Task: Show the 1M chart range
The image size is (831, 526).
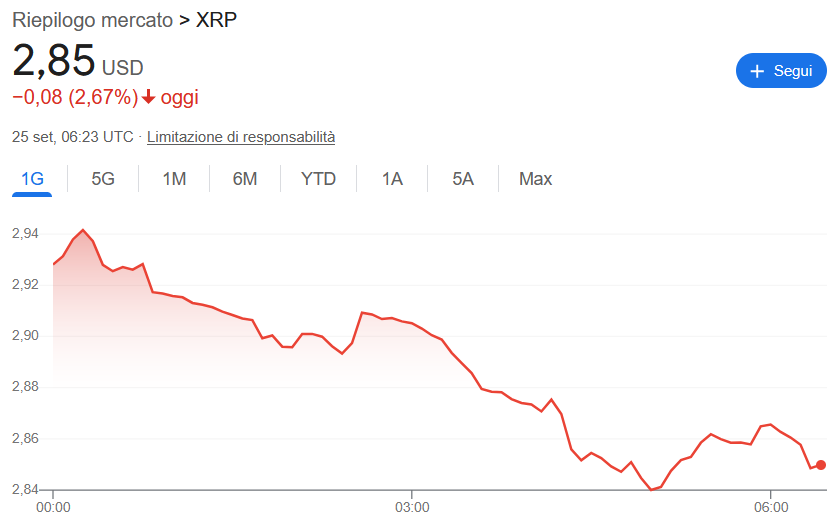Action: click(x=174, y=179)
